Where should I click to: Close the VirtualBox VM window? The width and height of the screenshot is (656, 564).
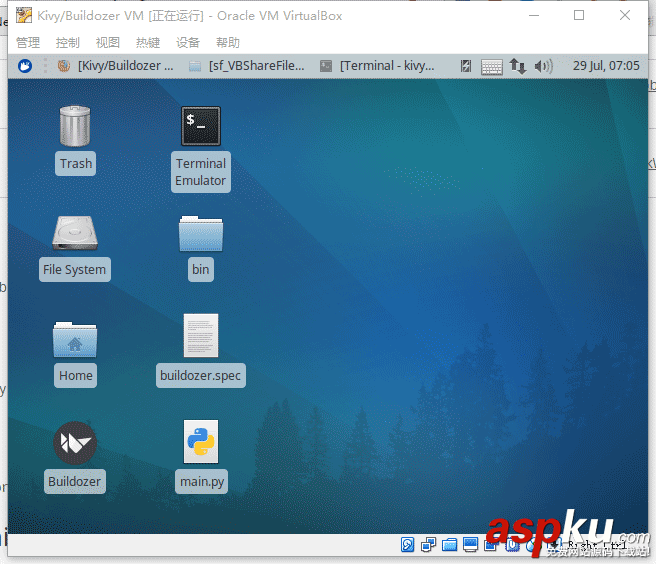(x=625, y=15)
